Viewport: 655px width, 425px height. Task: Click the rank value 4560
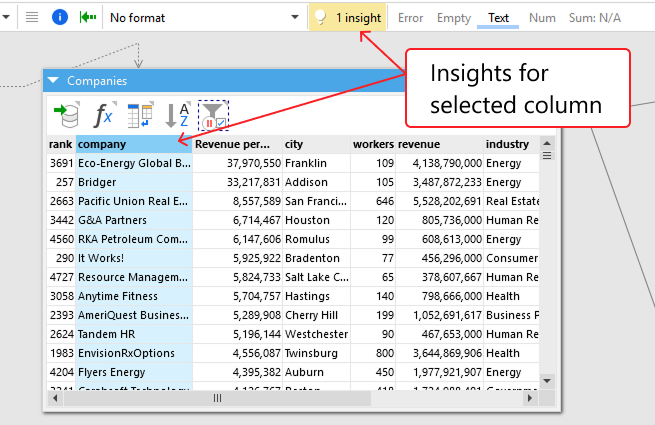61,239
